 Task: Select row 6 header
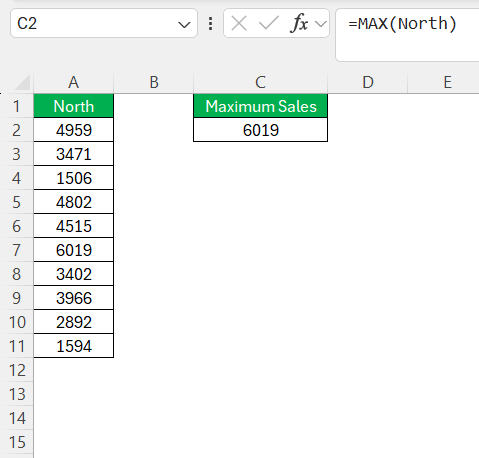pyautogui.click(x=17, y=226)
